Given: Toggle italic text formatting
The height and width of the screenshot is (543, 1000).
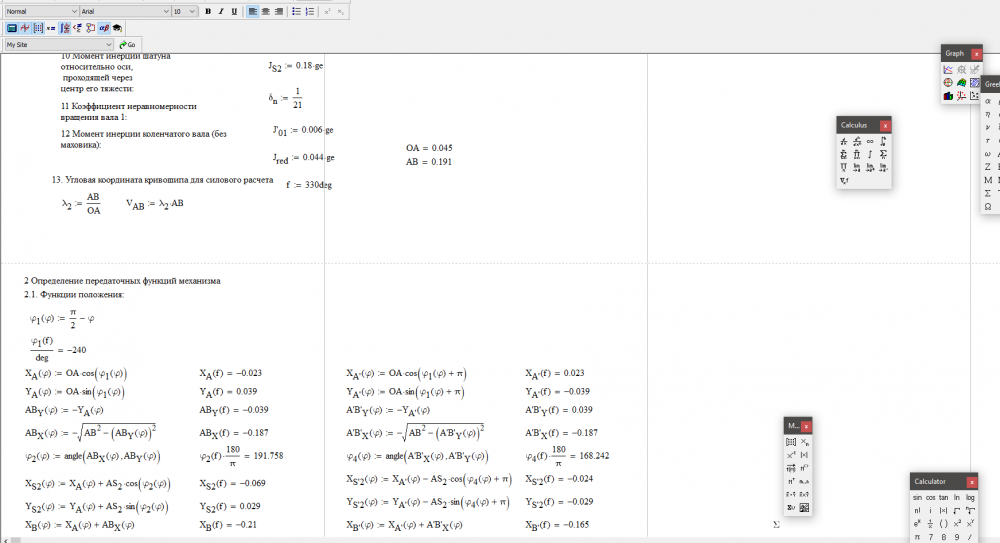Looking at the screenshot, I should [x=221, y=11].
